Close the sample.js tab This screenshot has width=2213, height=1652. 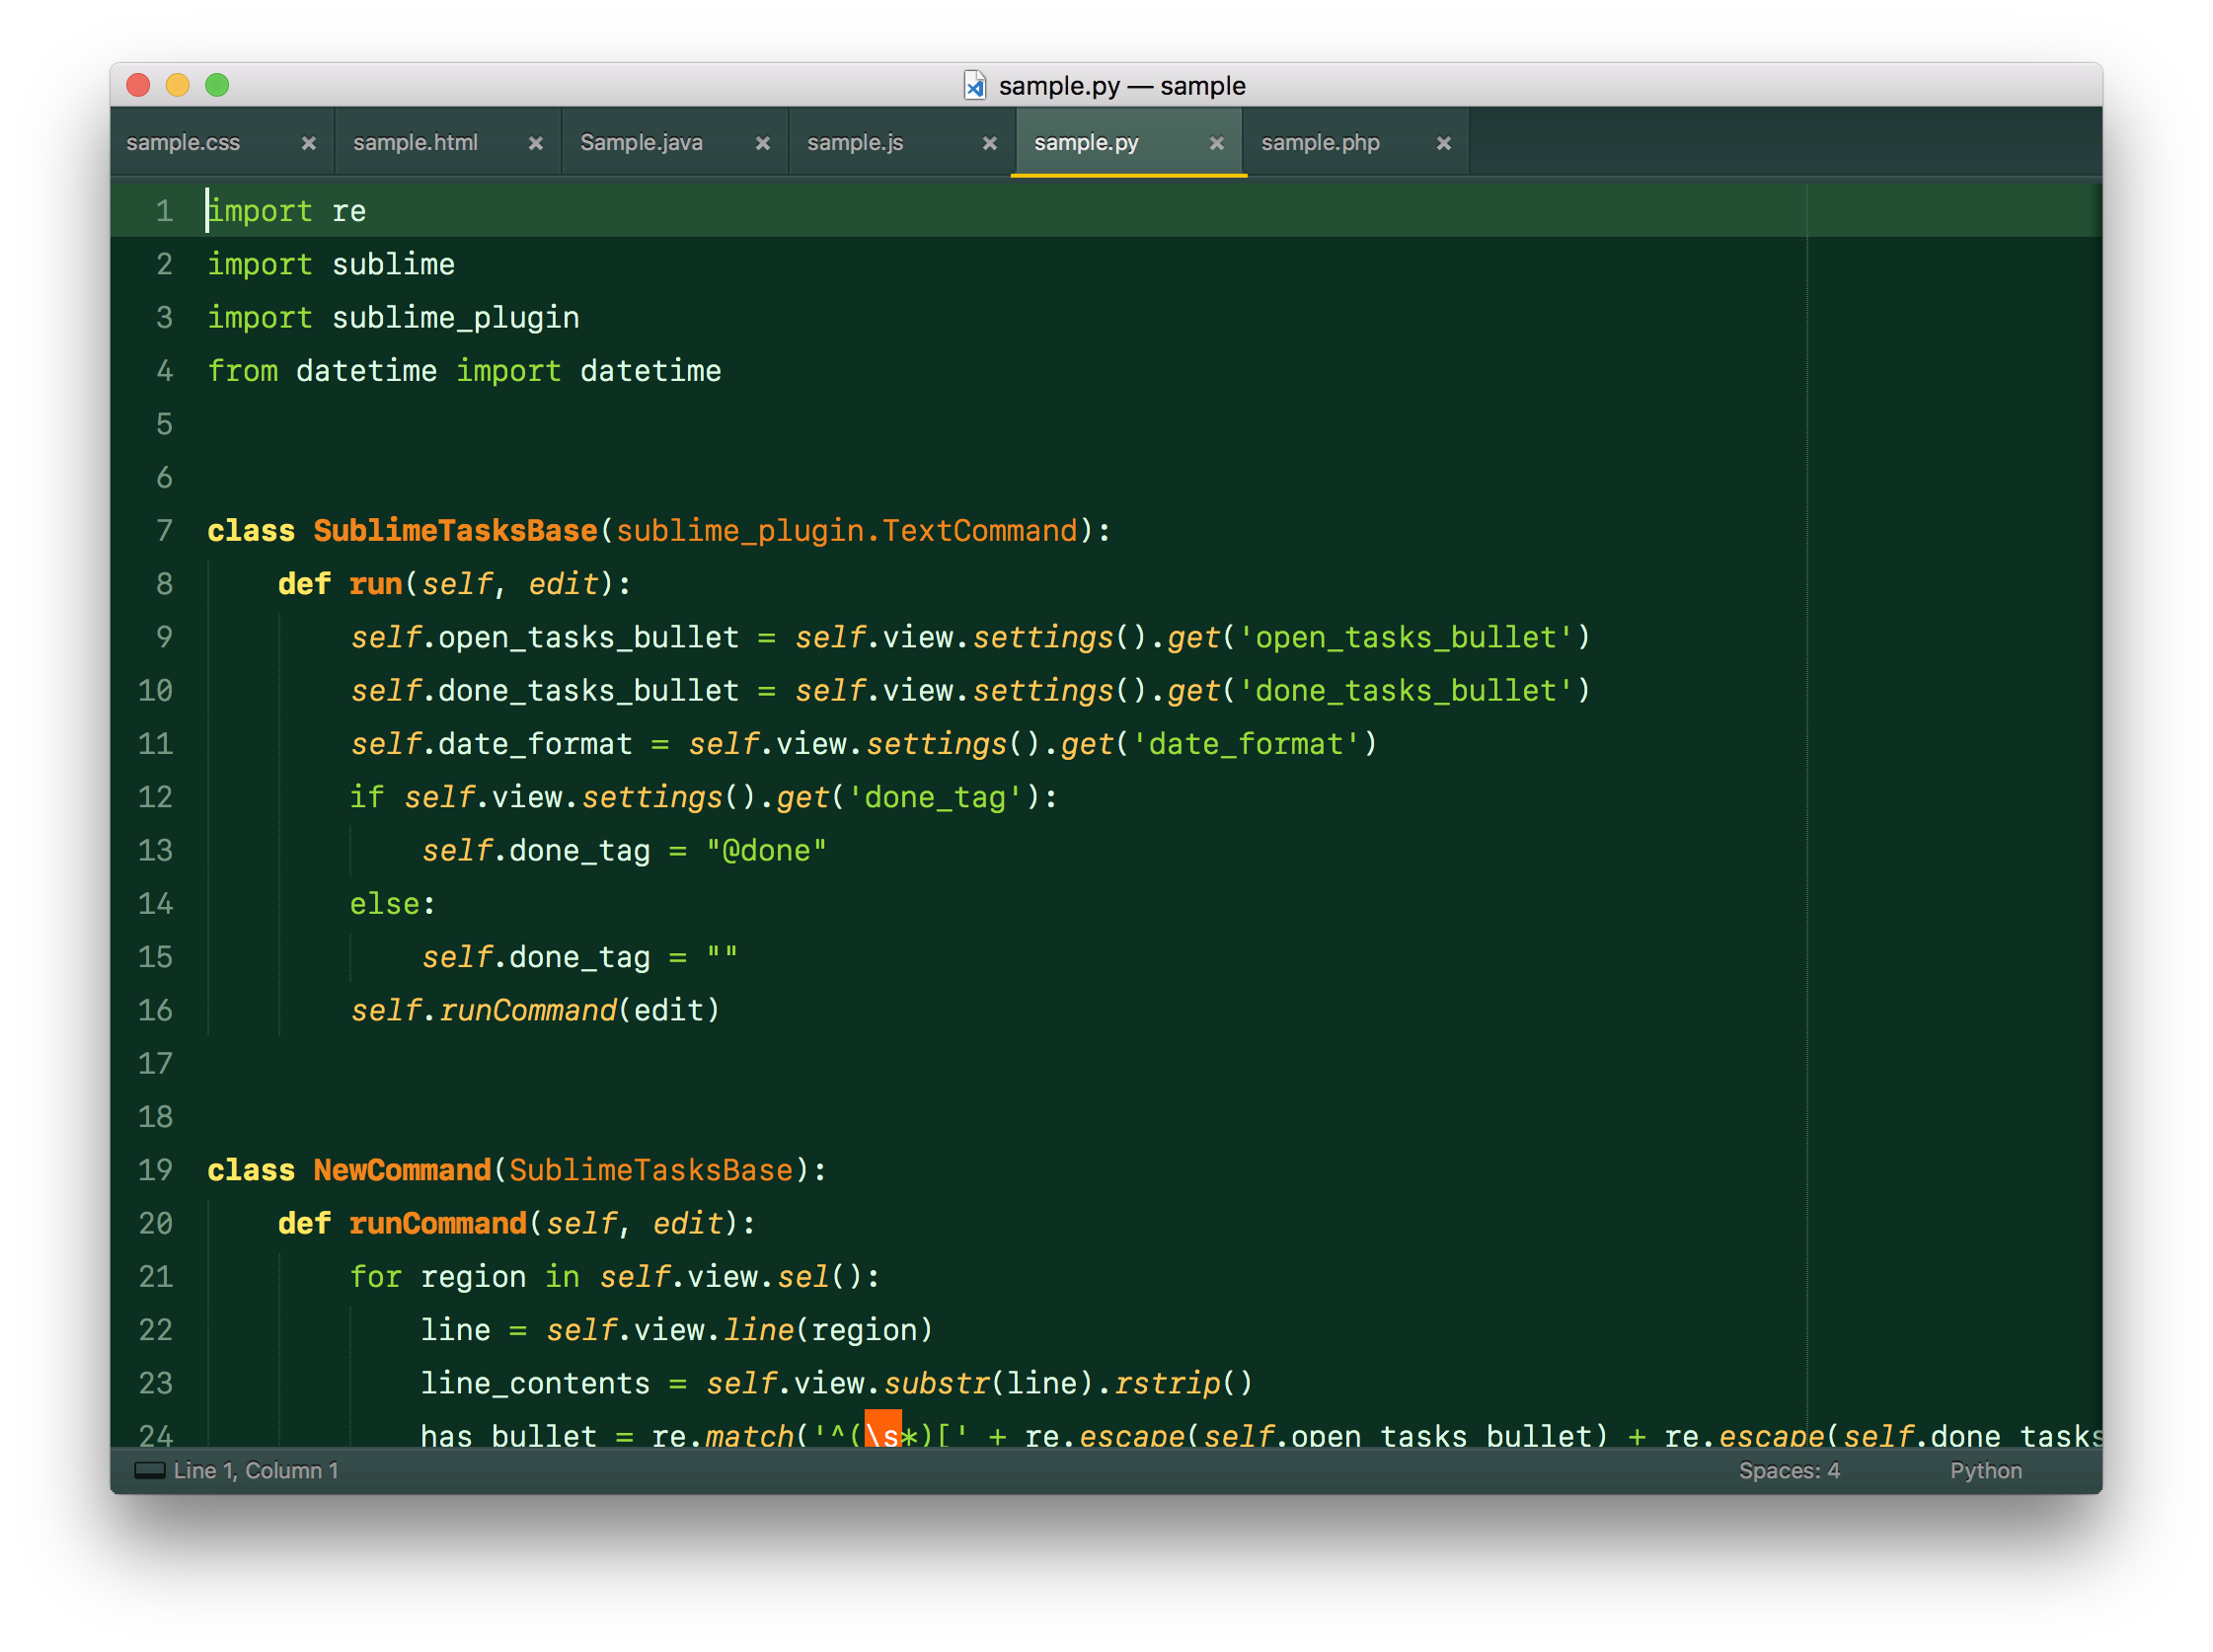pos(990,144)
